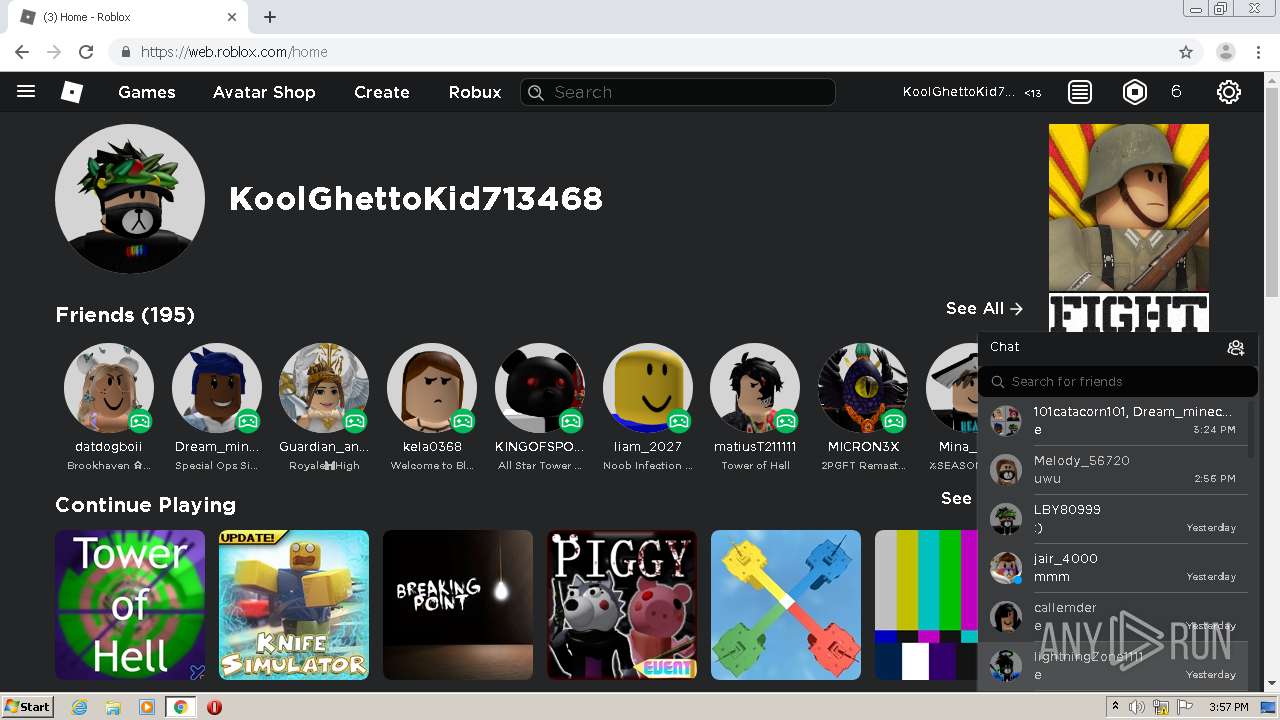1280x720 pixels.
Task: Click create chat group icon
Action: [1236, 347]
